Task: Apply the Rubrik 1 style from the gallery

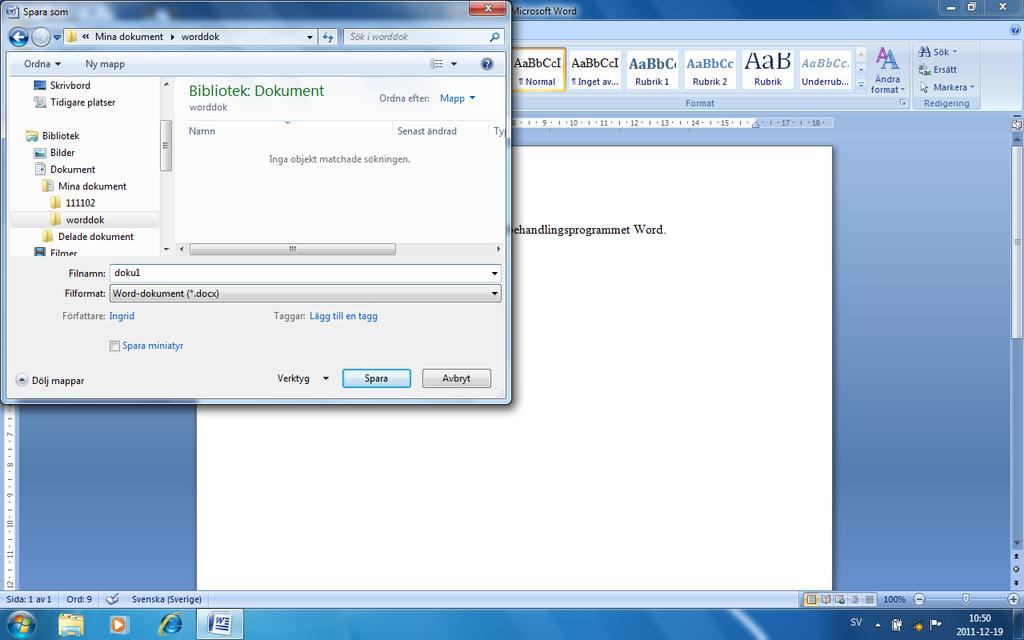Action: click(652, 70)
